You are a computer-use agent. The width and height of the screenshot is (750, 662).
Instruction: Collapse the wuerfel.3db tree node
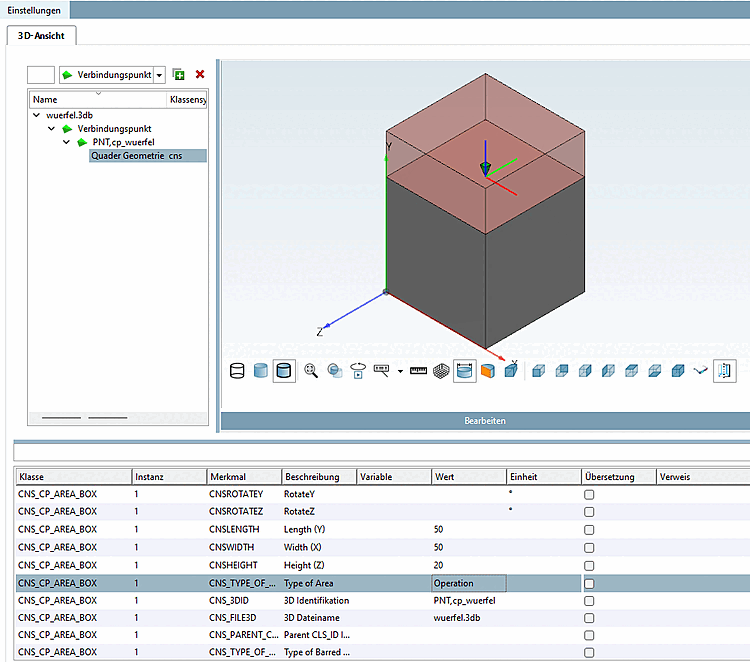37,116
